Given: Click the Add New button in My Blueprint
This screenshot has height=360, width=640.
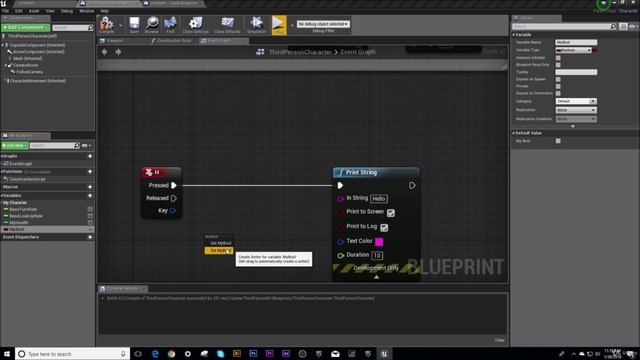Looking at the screenshot, I should (x=15, y=146).
